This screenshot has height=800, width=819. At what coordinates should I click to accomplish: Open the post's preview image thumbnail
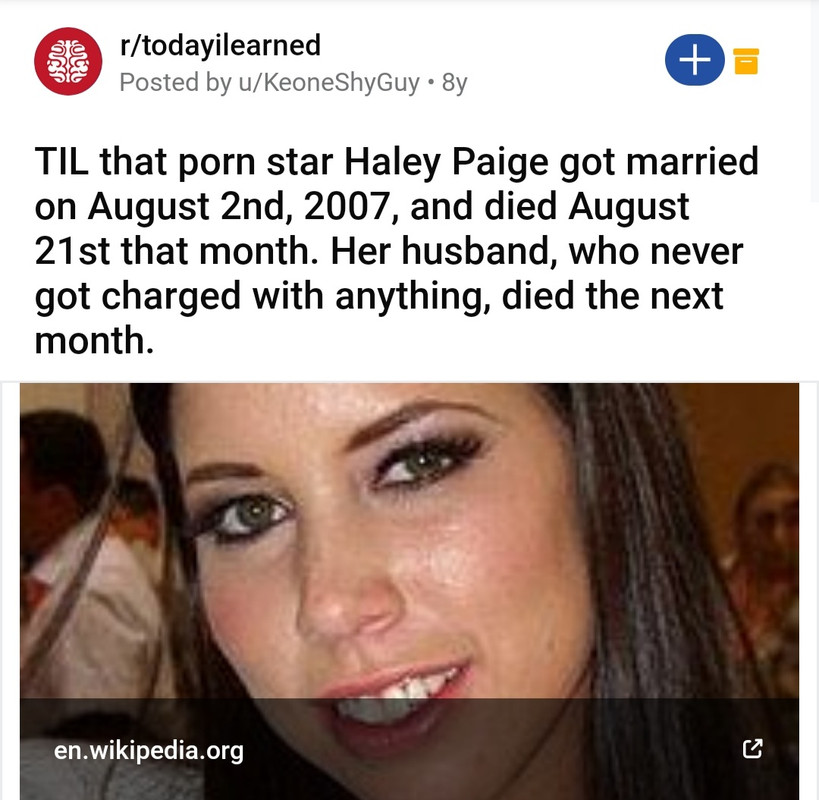(409, 591)
